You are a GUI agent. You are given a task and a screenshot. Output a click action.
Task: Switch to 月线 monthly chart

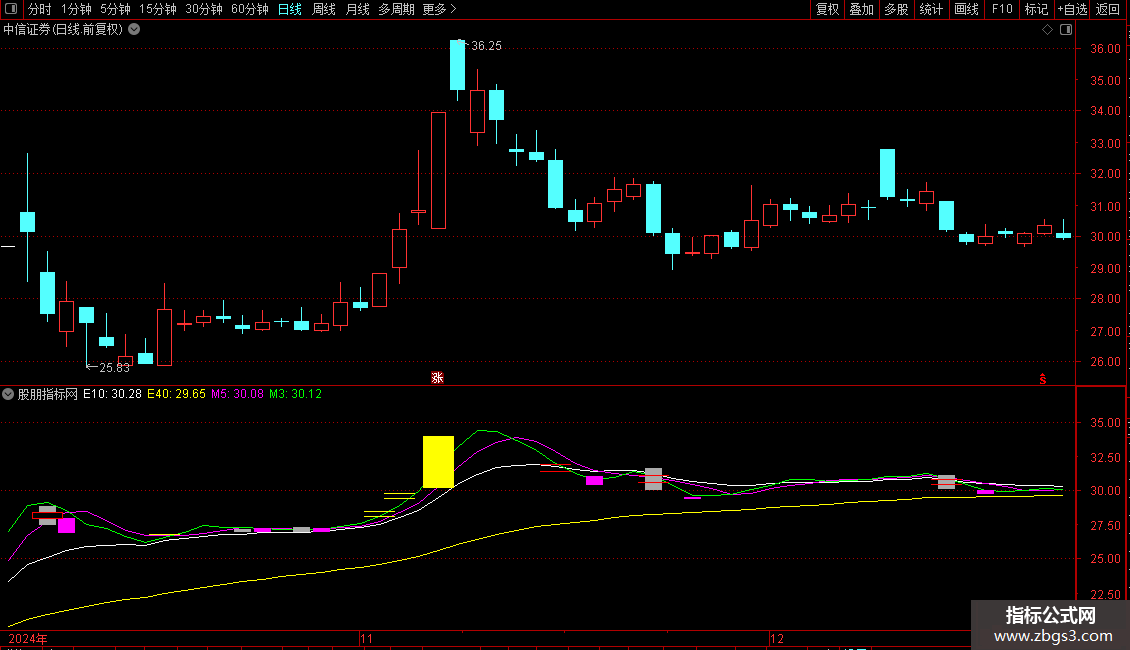(x=357, y=9)
